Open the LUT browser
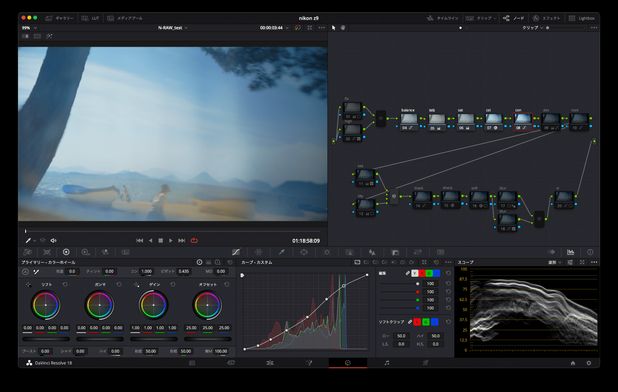The image size is (618, 392). 90,18
